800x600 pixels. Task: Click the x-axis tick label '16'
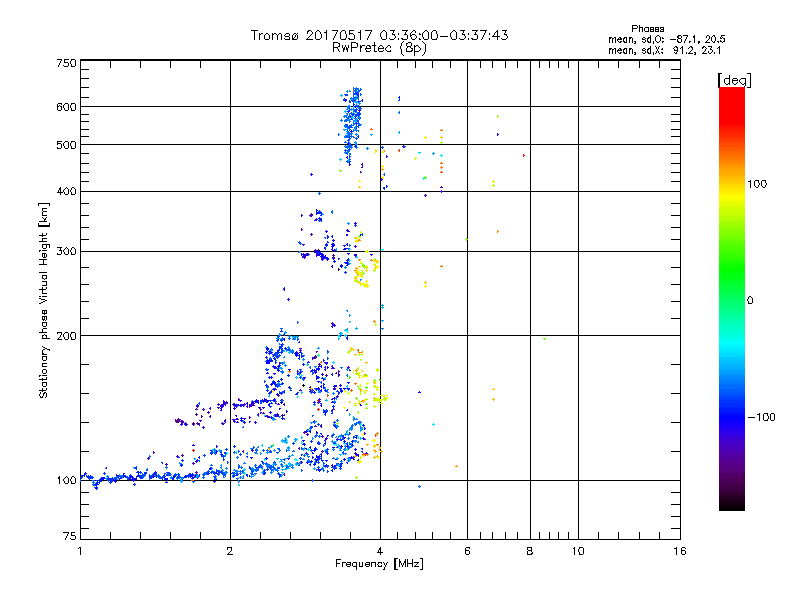point(680,551)
